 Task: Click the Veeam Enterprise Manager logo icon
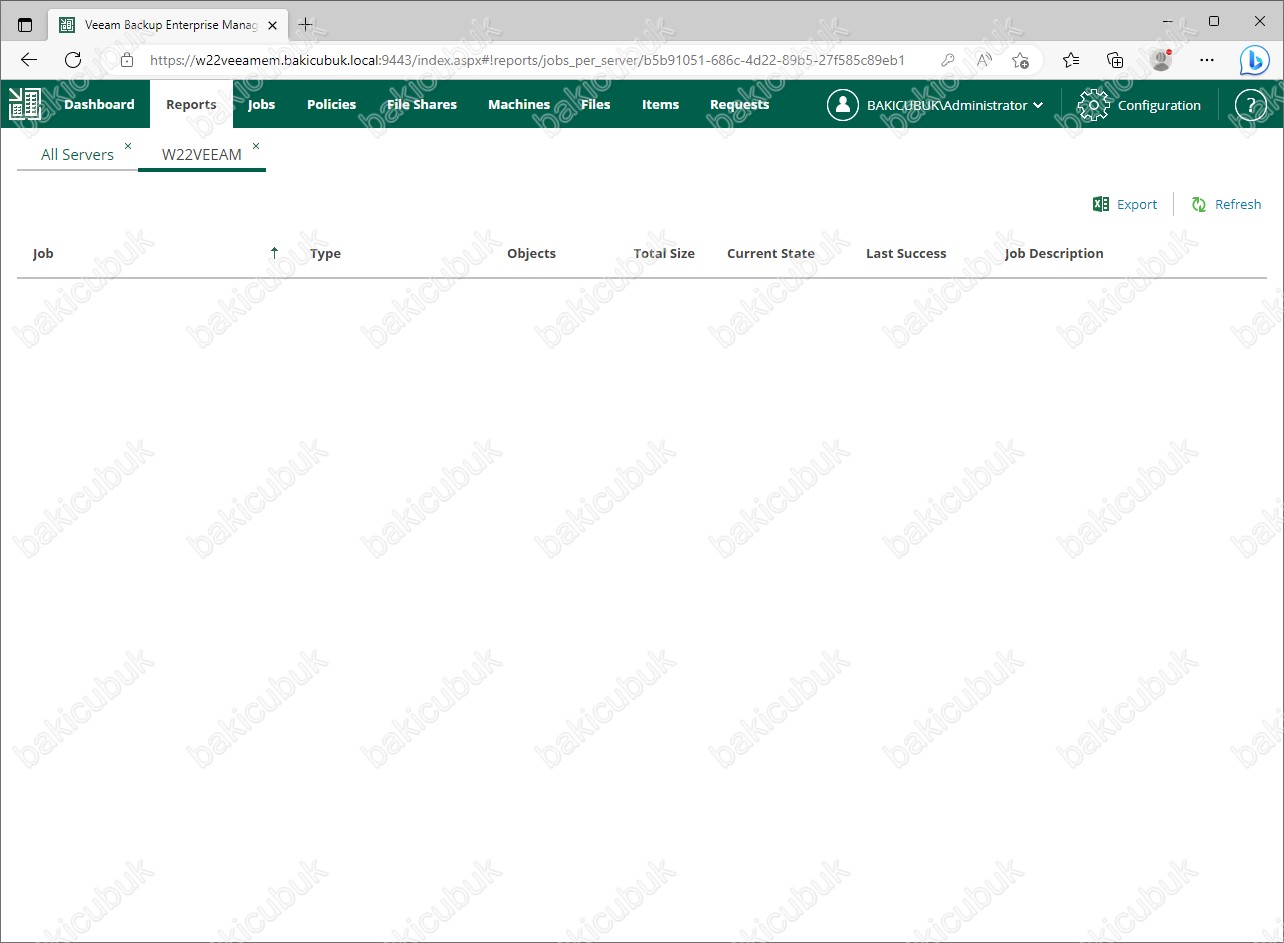[x=25, y=104]
